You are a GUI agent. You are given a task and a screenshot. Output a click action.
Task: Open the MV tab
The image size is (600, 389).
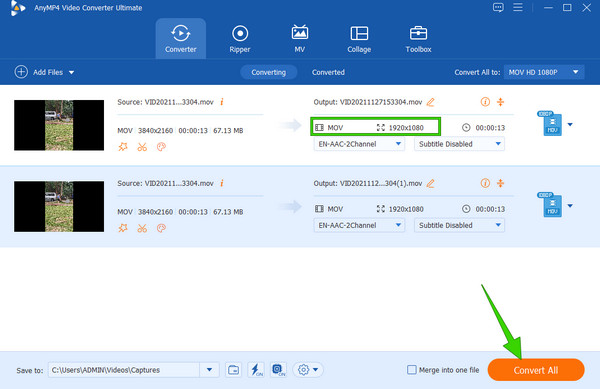[300, 39]
